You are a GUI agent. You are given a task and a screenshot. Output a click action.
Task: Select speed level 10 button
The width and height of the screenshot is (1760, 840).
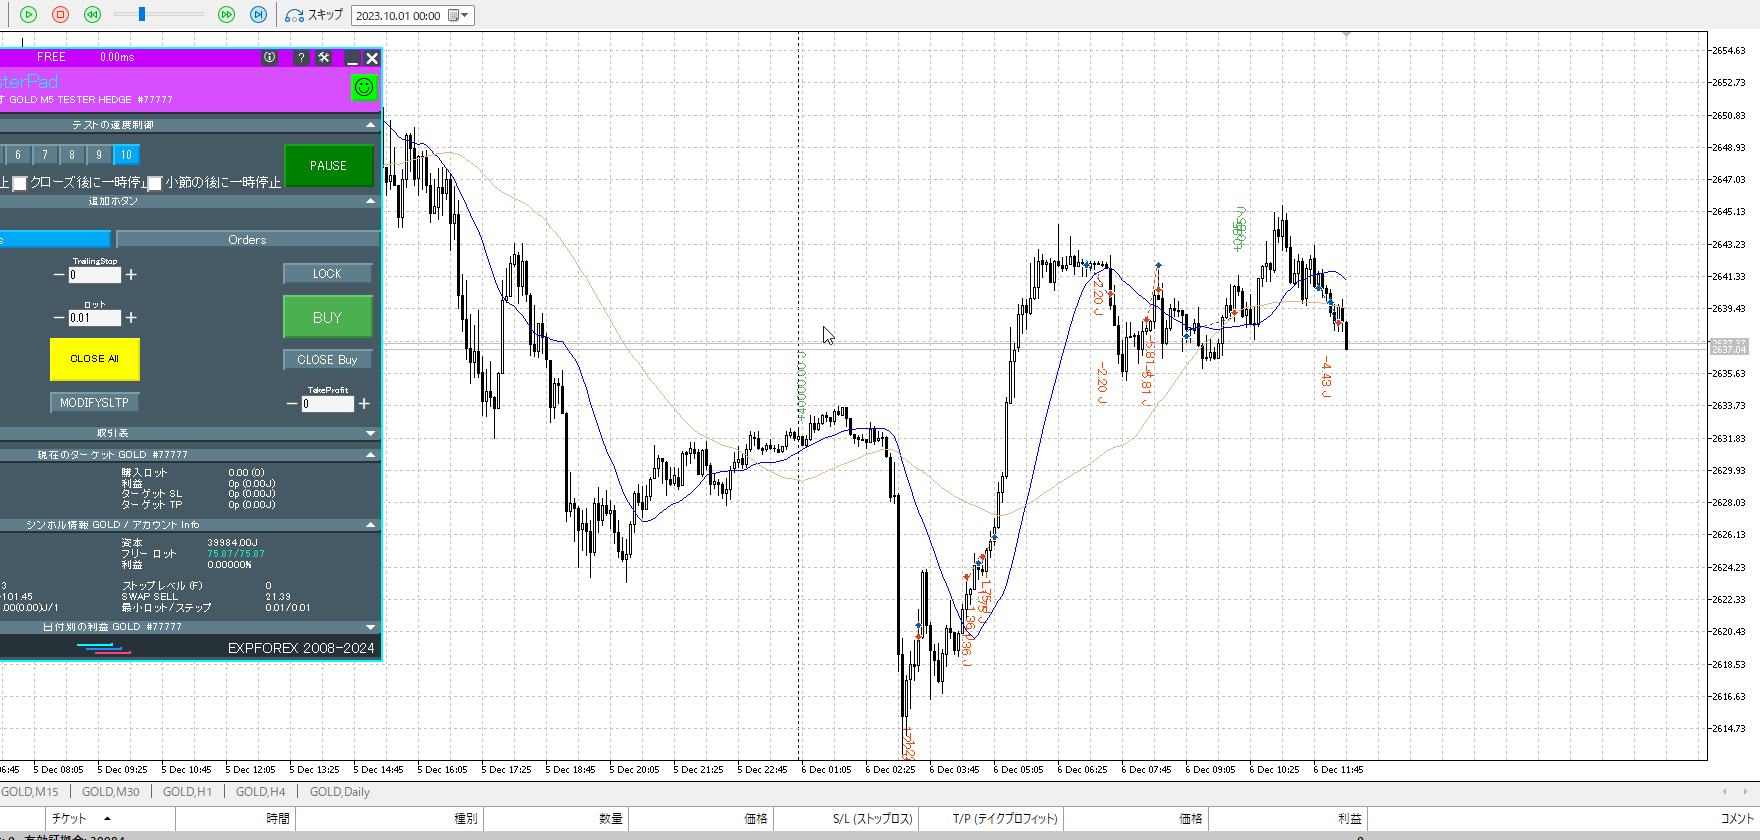point(126,155)
